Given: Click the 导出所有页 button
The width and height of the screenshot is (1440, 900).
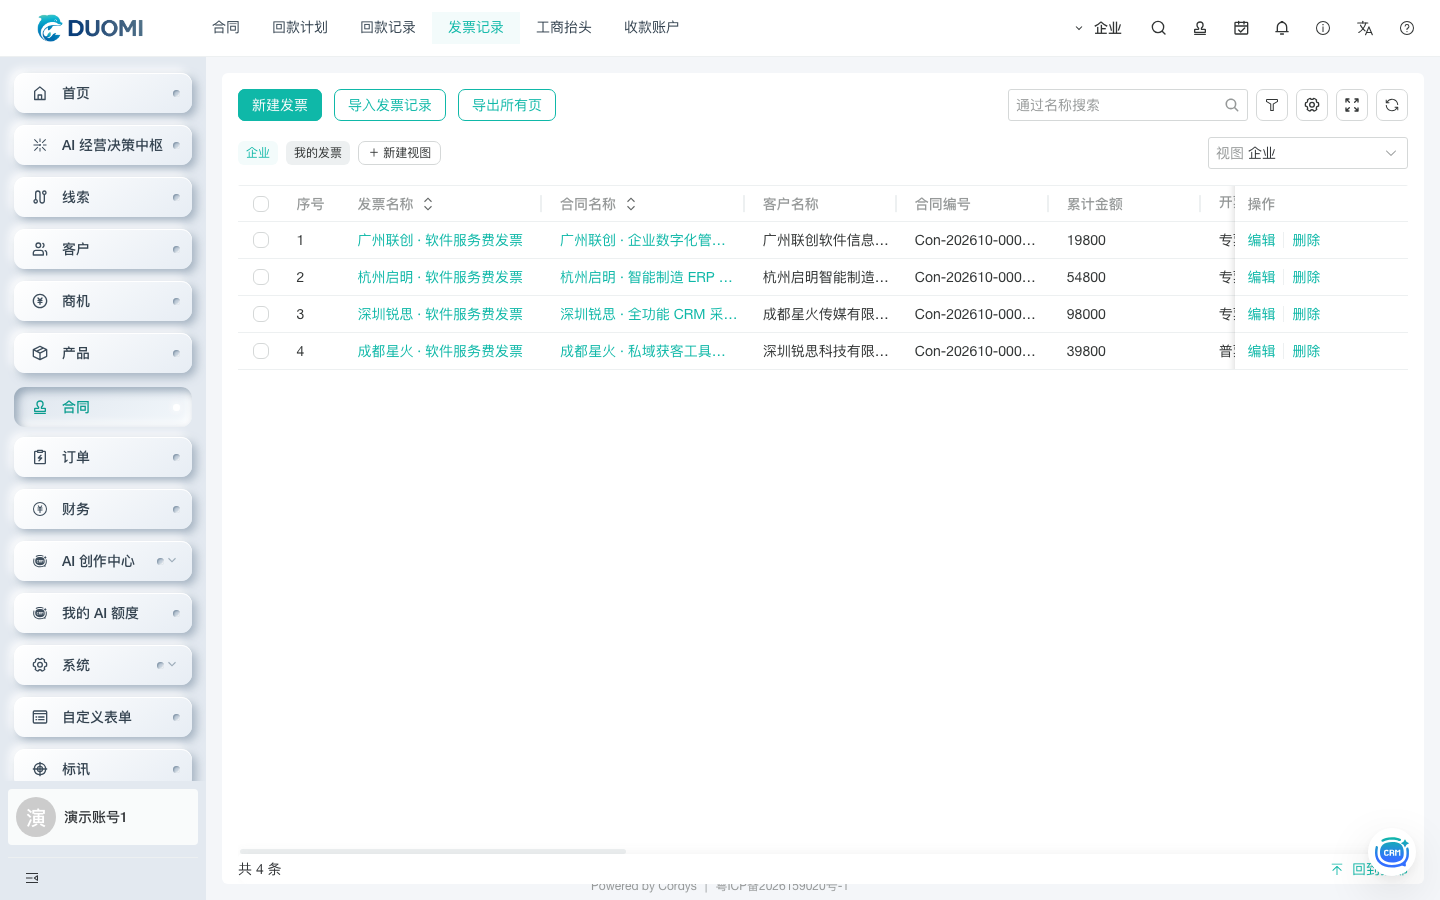Looking at the screenshot, I should click(x=507, y=105).
